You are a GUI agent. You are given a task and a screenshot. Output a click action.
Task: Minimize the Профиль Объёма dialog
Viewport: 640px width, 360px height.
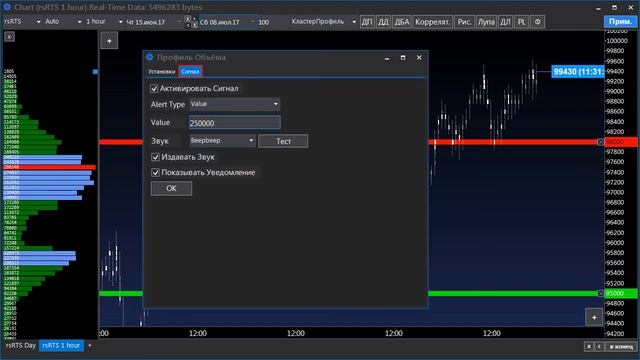[x=387, y=58]
